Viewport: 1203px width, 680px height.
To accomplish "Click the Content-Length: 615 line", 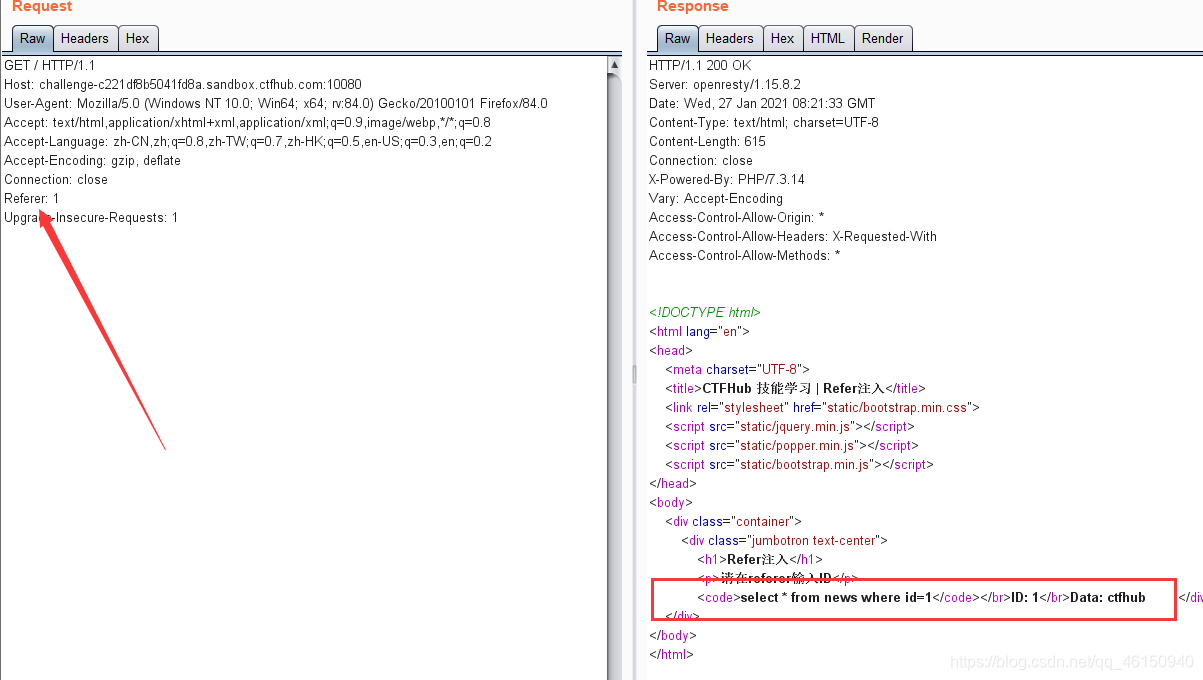I will [707, 142].
